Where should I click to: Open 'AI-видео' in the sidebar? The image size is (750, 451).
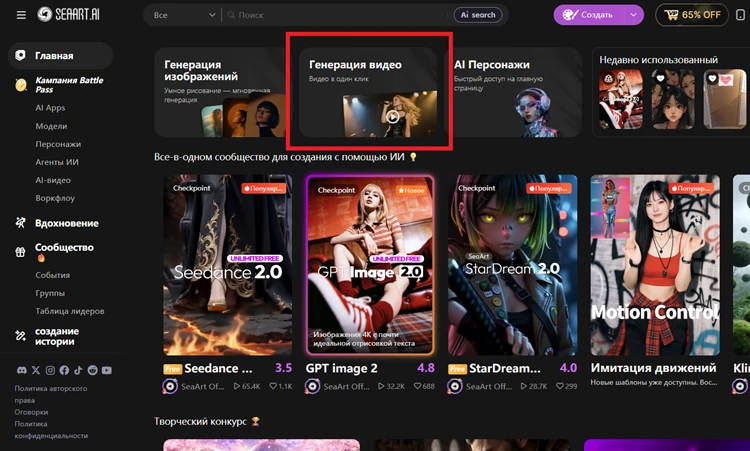[53, 180]
